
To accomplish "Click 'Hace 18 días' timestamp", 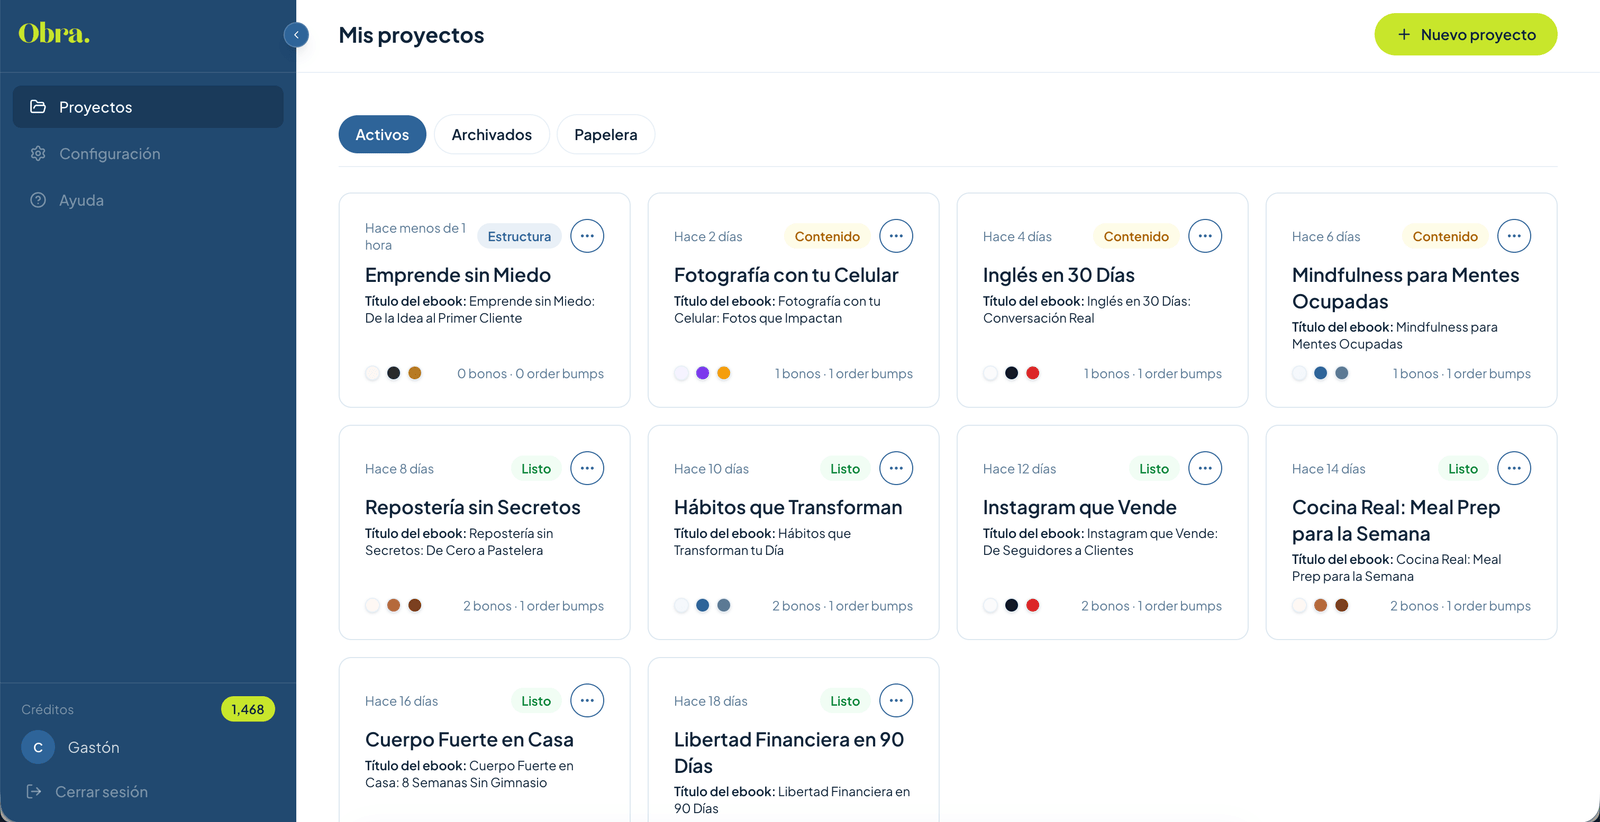I will coord(711,700).
